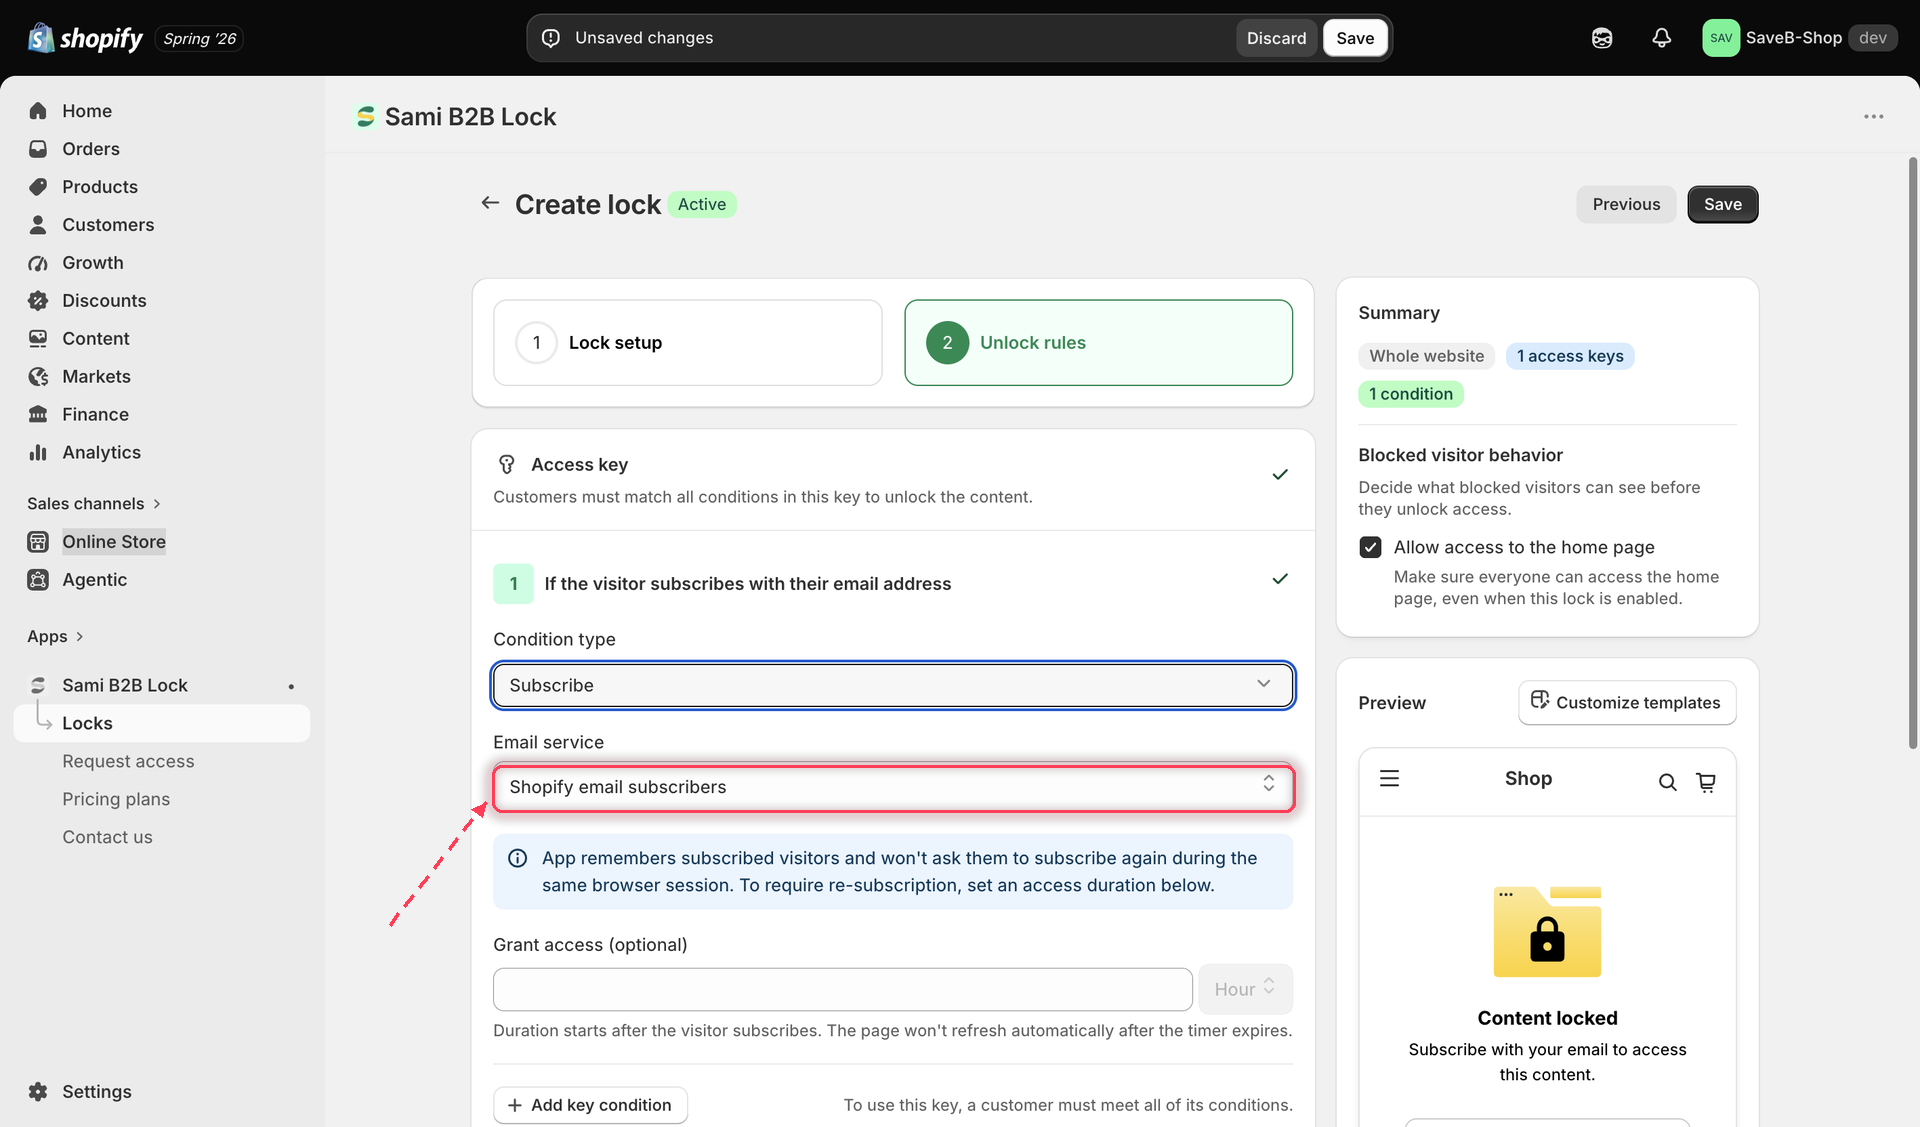Toggle Allow access to the home page
The height and width of the screenshot is (1127, 1920).
tap(1370, 547)
